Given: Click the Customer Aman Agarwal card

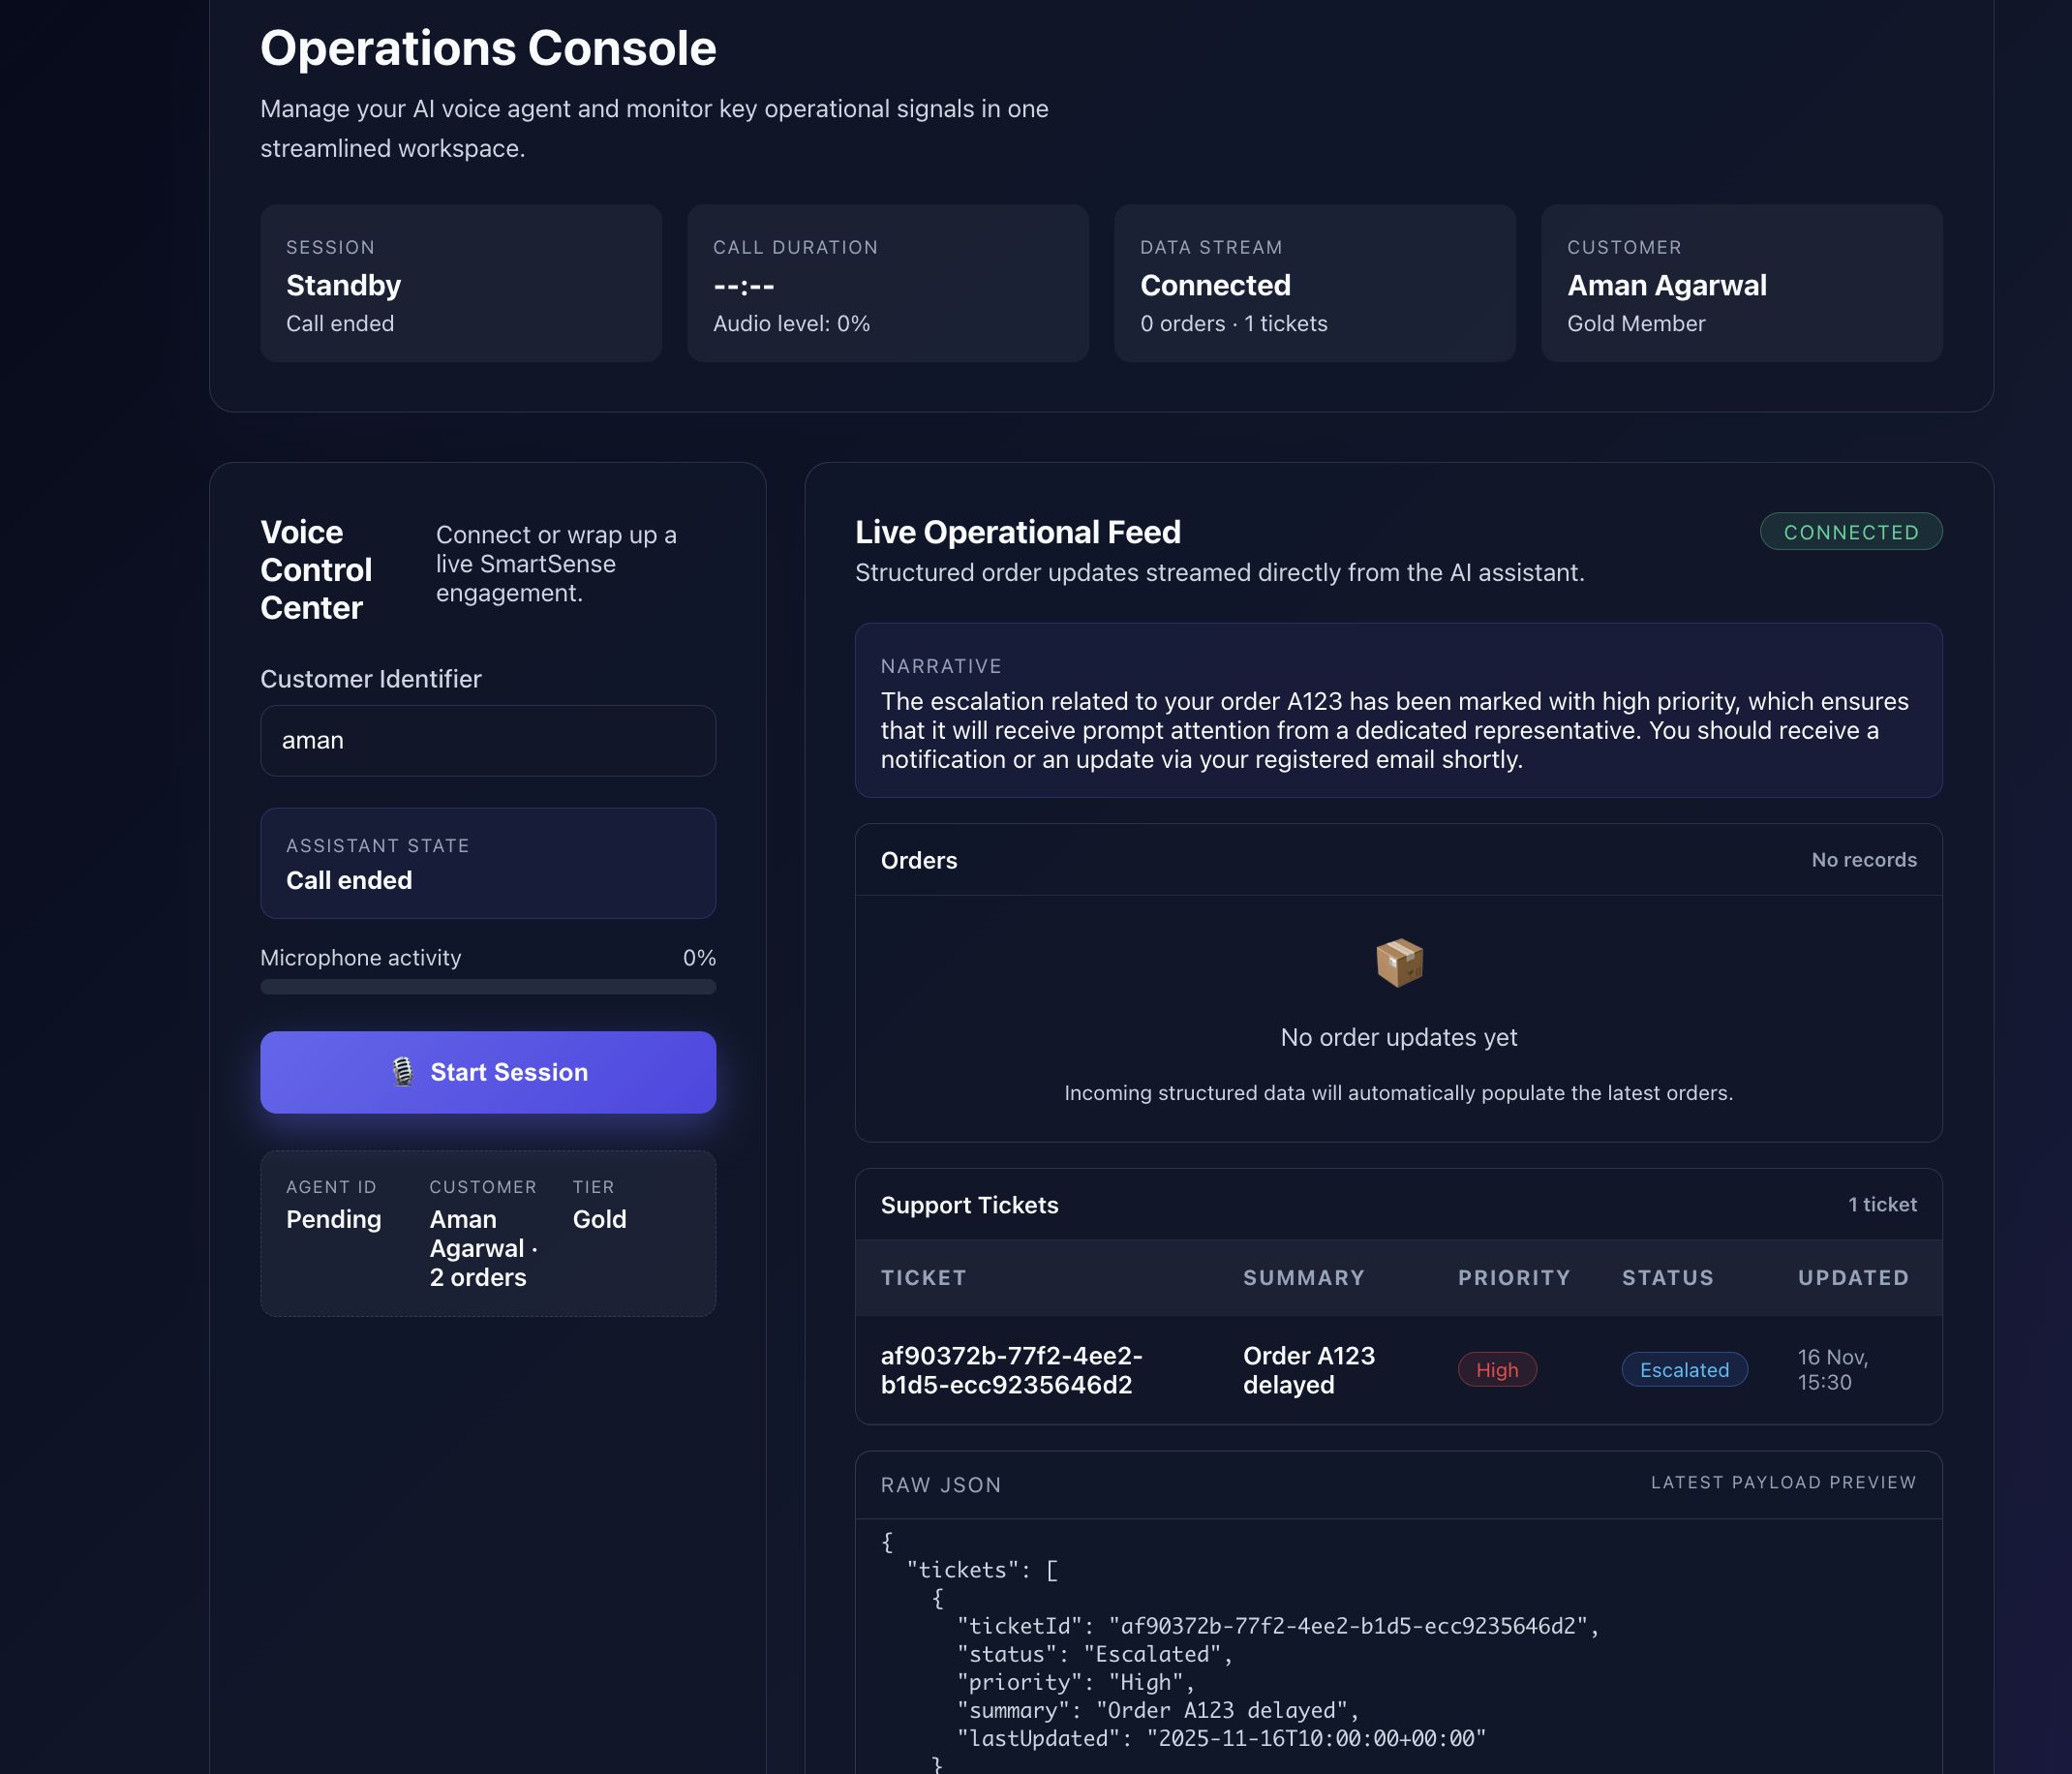Looking at the screenshot, I should click(1741, 284).
